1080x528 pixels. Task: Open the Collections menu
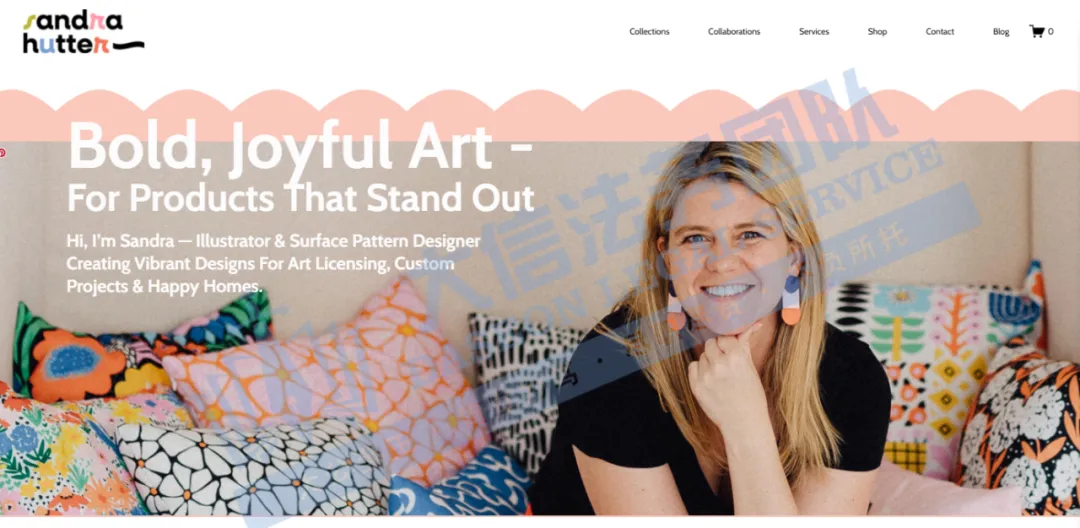(649, 32)
